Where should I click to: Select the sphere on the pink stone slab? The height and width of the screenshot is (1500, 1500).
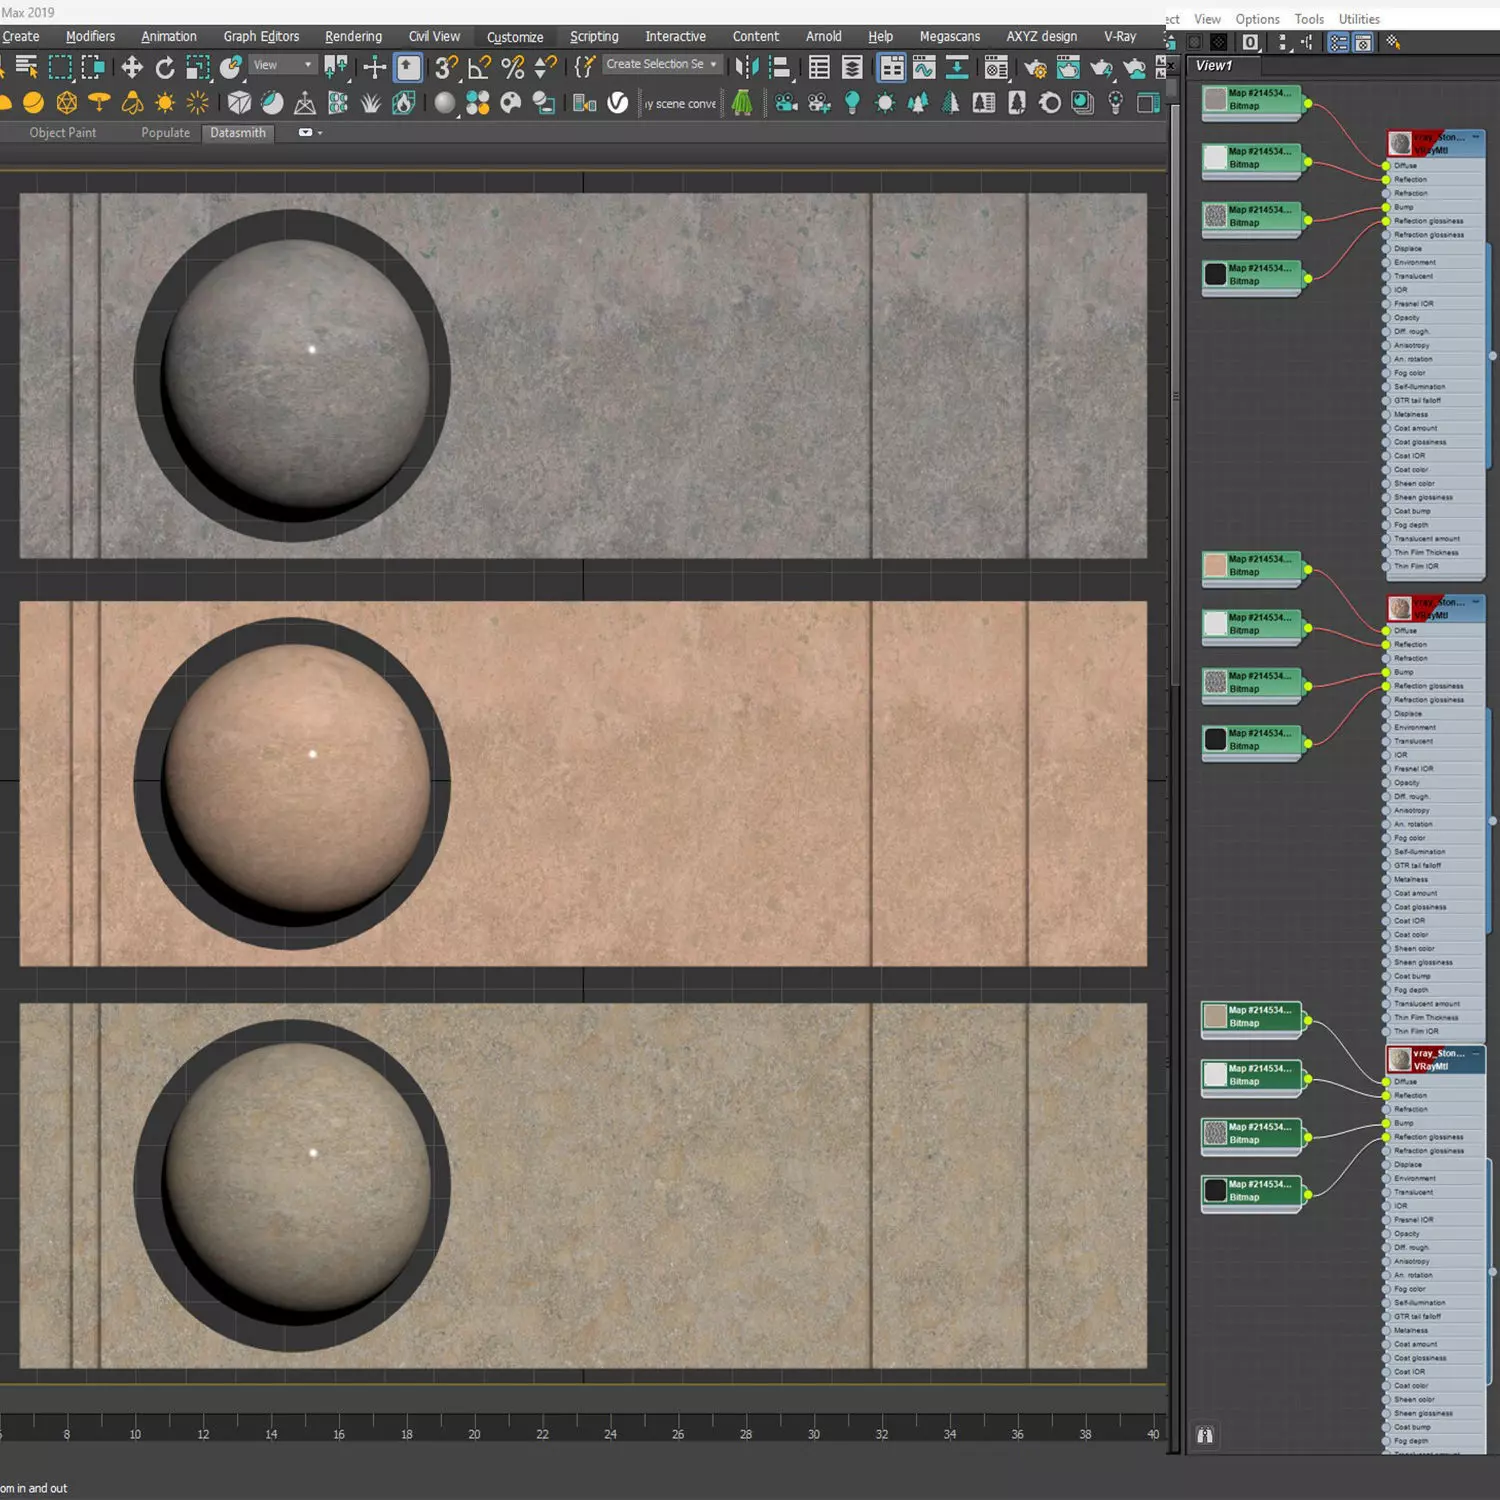tap(297, 778)
